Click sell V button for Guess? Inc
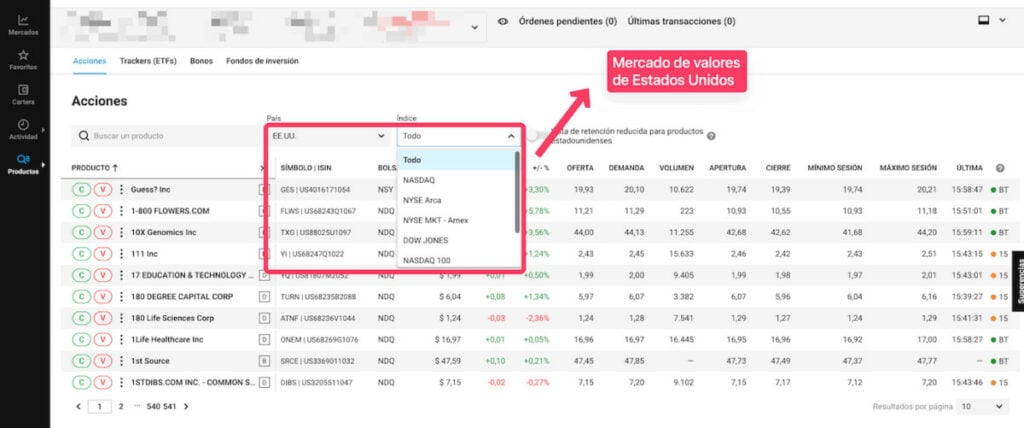1024x428 pixels. [x=103, y=189]
